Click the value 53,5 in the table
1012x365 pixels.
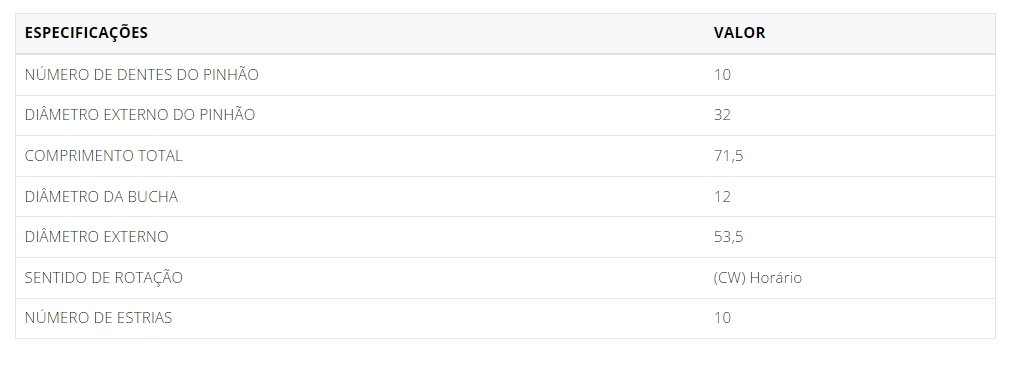(729, 237)
